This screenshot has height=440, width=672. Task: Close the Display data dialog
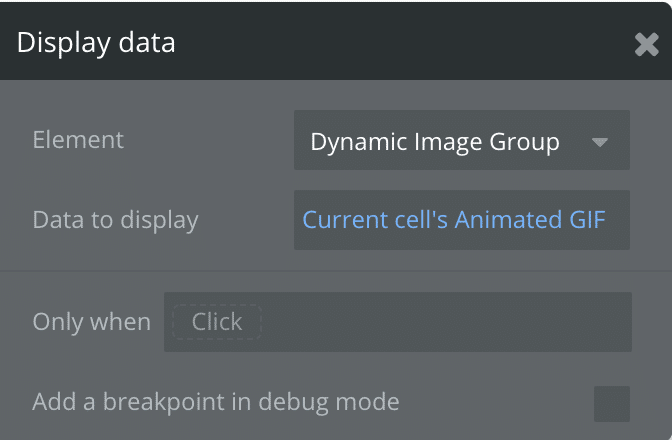pos(646,44)
